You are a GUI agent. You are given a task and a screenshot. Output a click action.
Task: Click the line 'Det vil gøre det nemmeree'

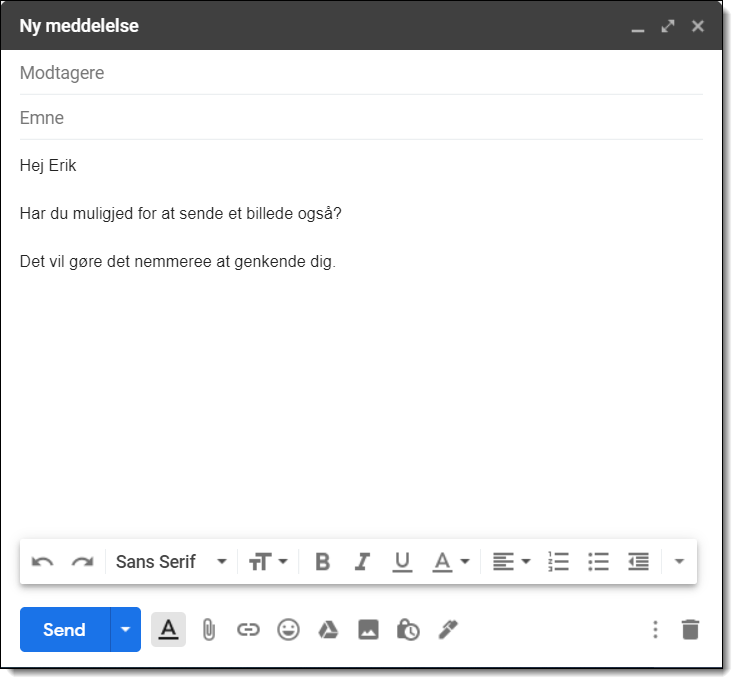coord(178,263)
